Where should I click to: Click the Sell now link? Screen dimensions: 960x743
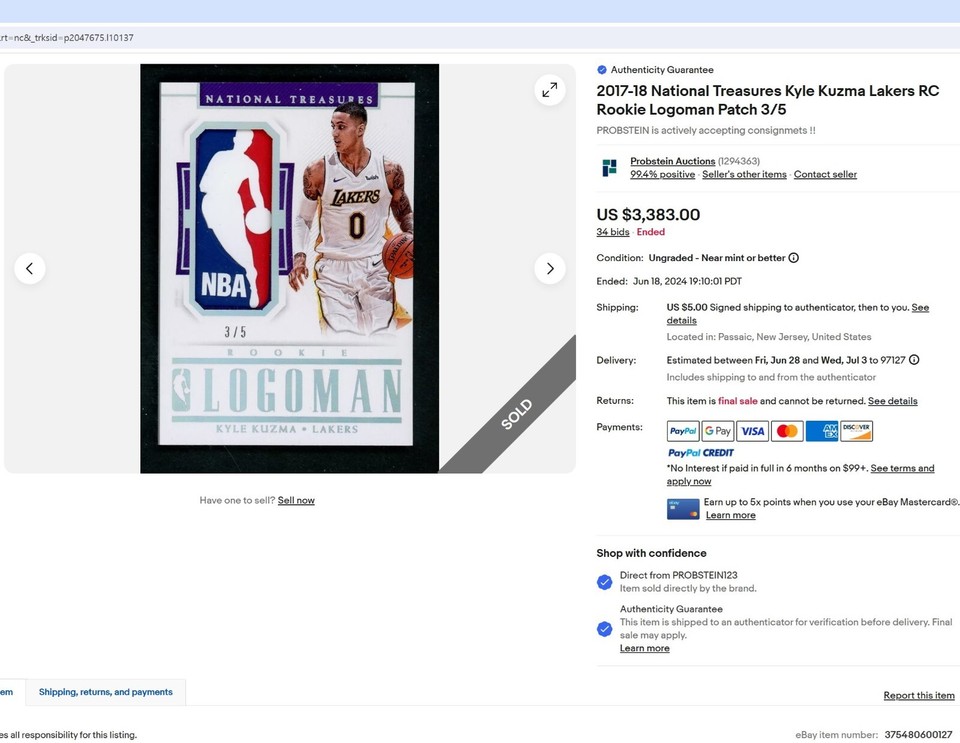click(x=296, y=500)
